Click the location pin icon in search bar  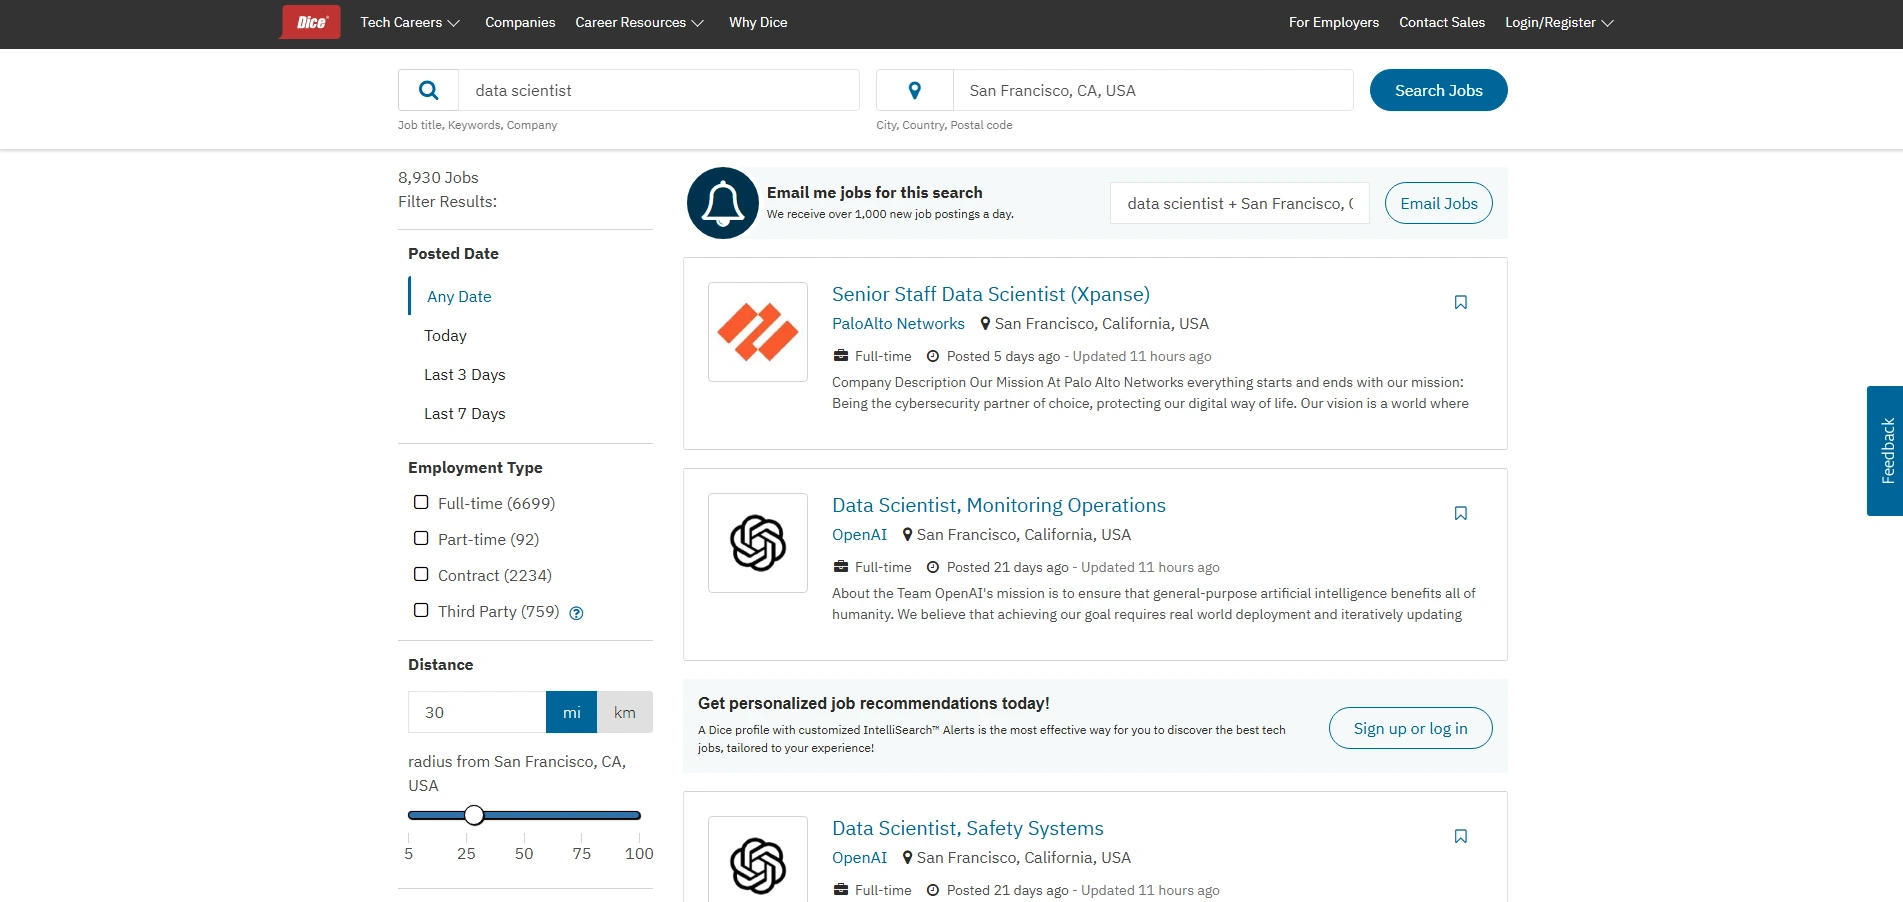pyautogui.click(x=914, y=90)
